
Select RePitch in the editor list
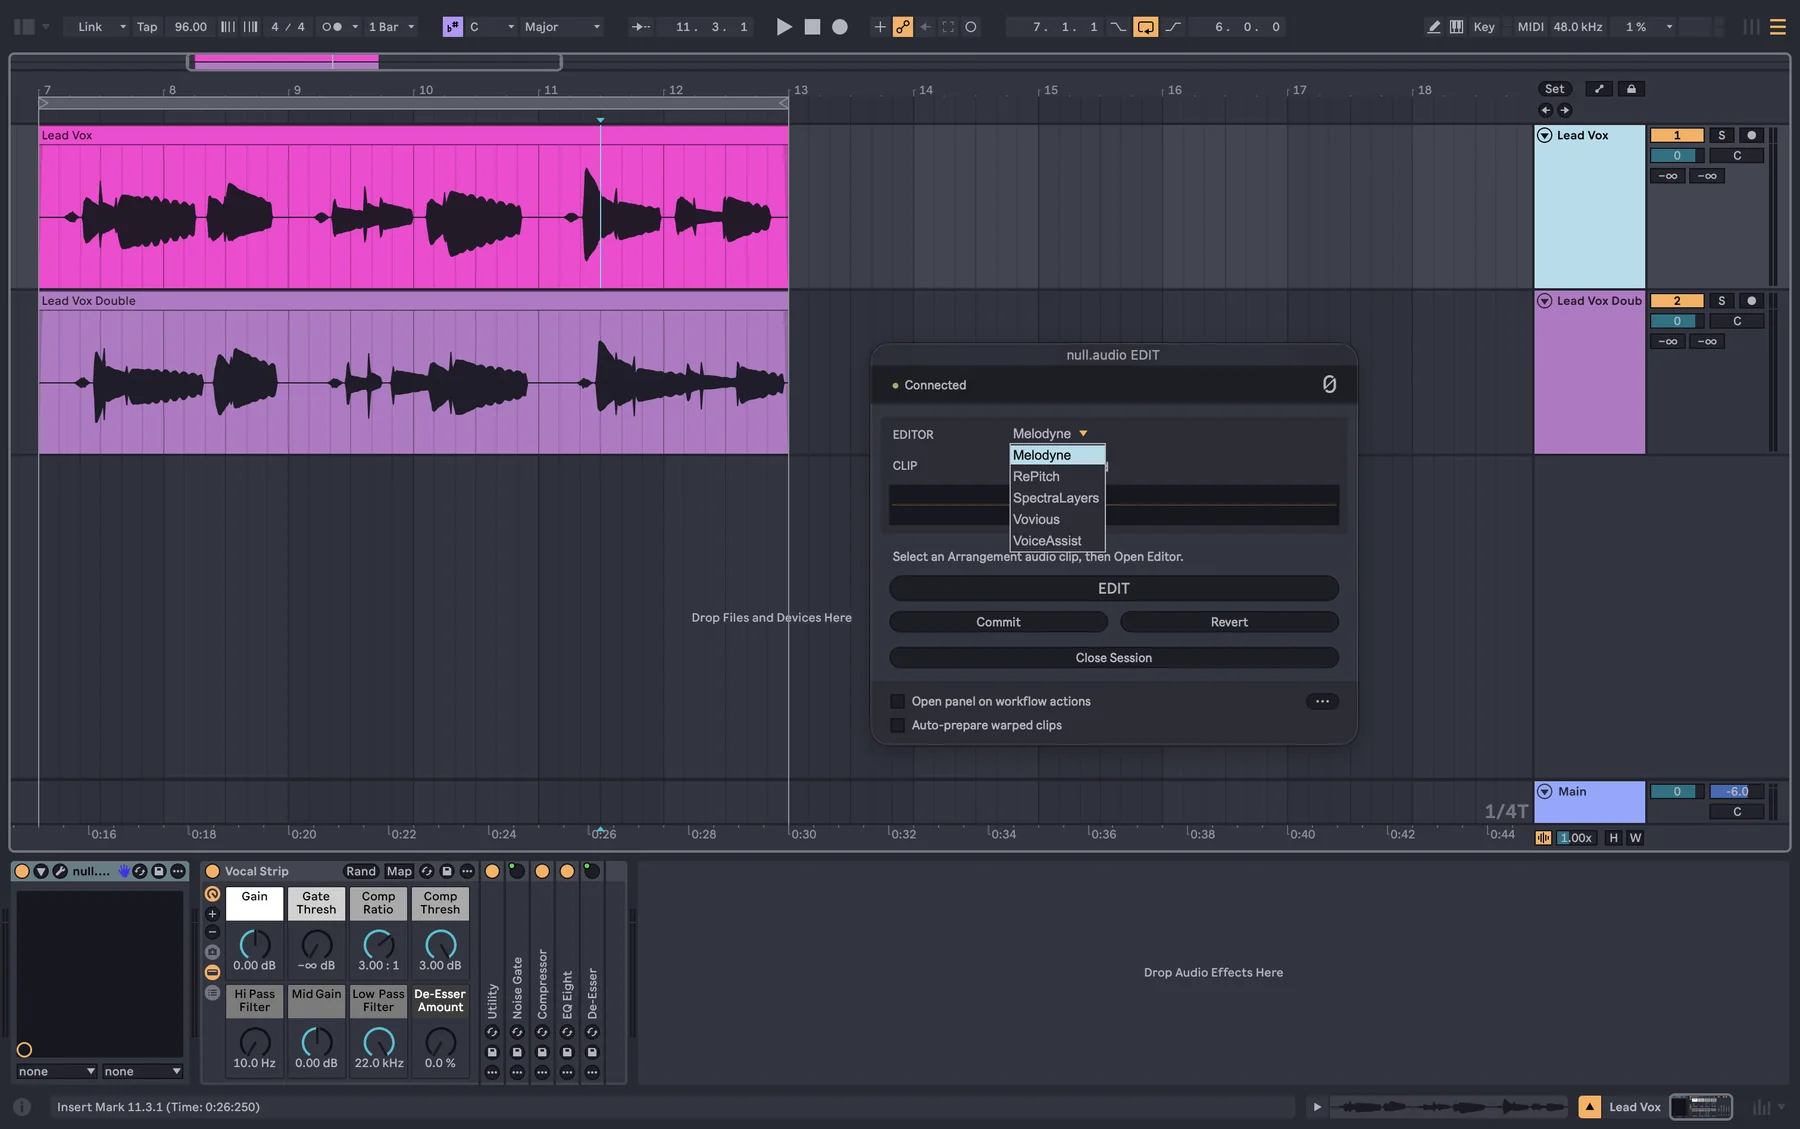point(1057,476)
